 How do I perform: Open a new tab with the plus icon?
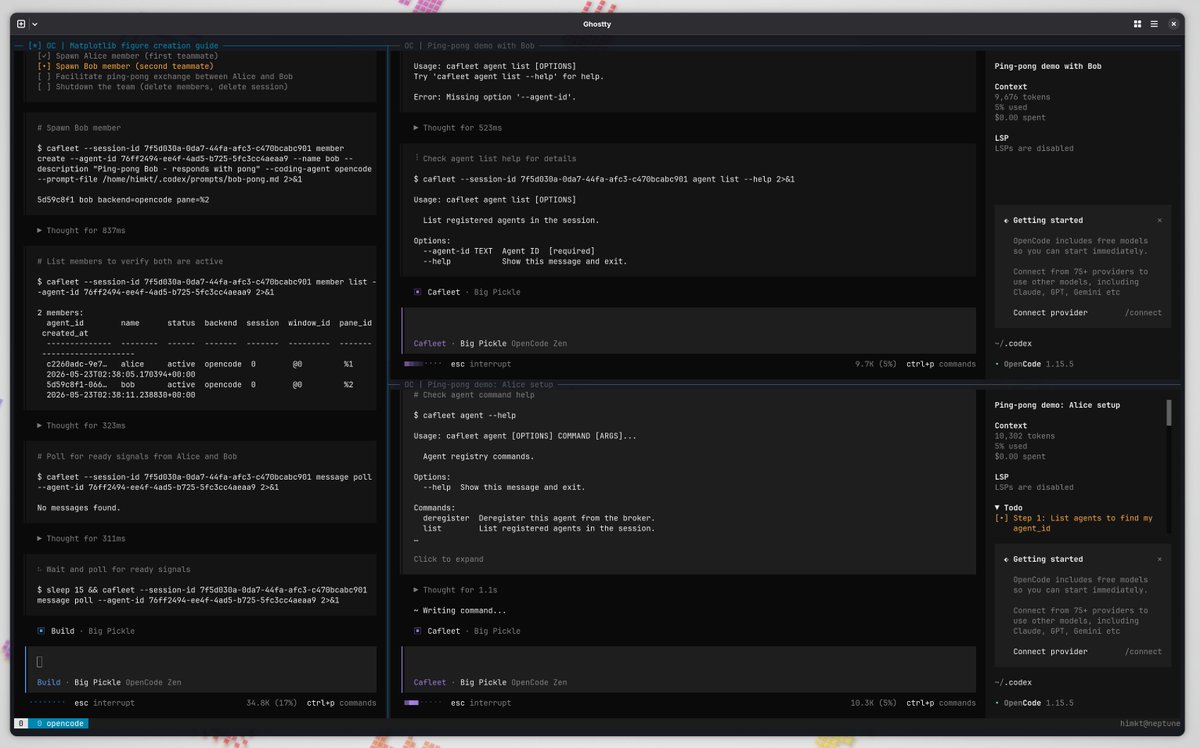pyautogui.click(x=21, y=23)
